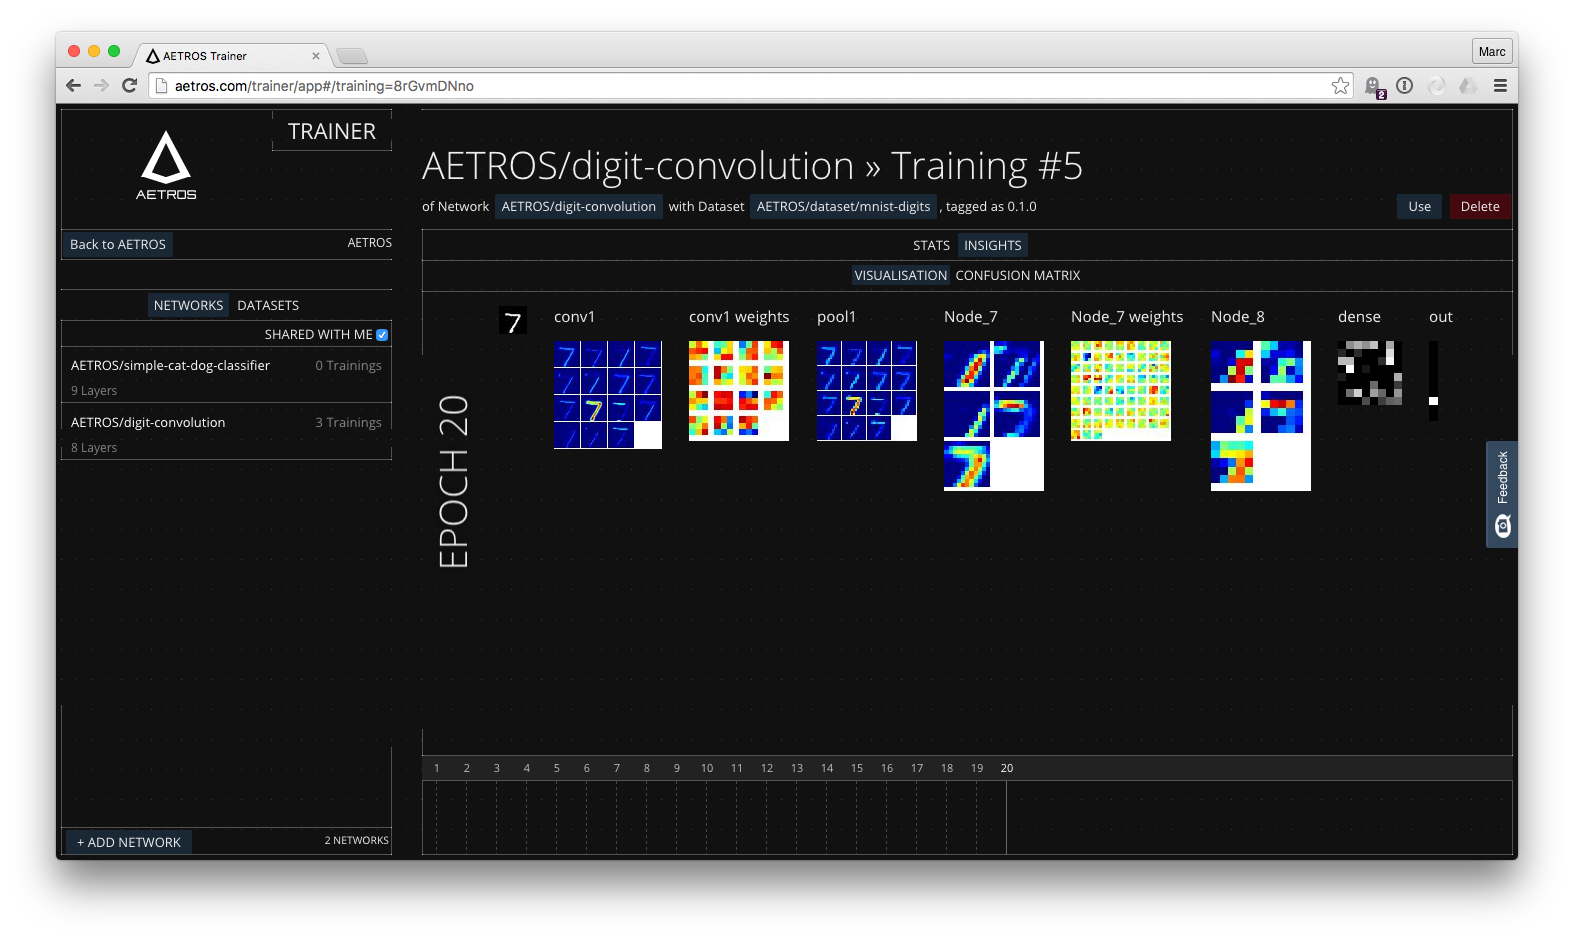Click the ghost extension icon with badge
1574x940 pixels.
(1374, 87)
